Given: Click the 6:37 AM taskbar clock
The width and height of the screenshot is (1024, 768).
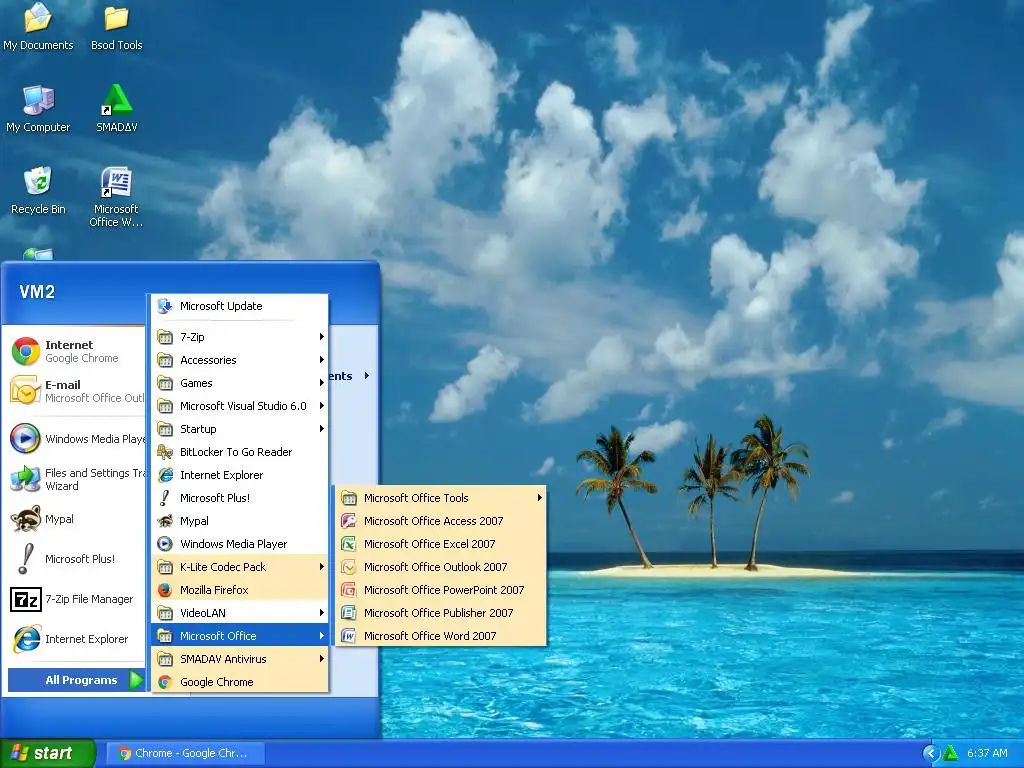Looking at the screenshot, I should coord(987,753).
